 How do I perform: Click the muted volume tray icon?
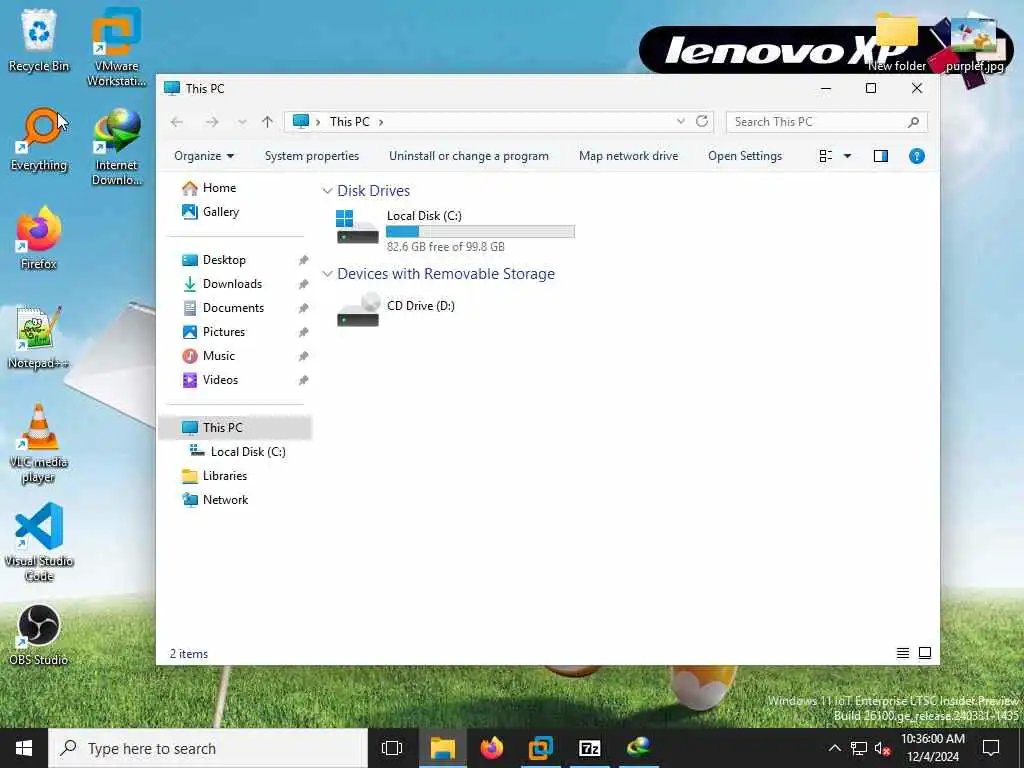(x=883, y=748)
